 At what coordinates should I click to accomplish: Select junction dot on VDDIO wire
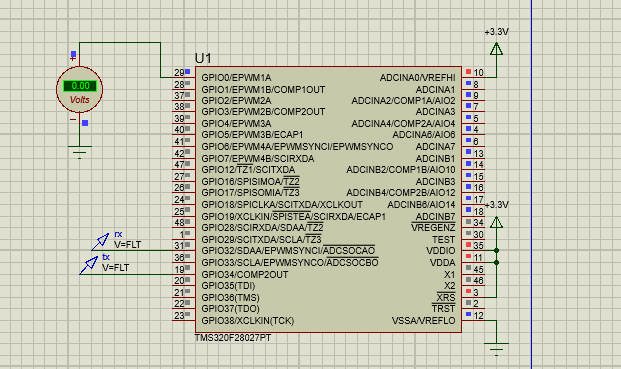click(496, 250)
